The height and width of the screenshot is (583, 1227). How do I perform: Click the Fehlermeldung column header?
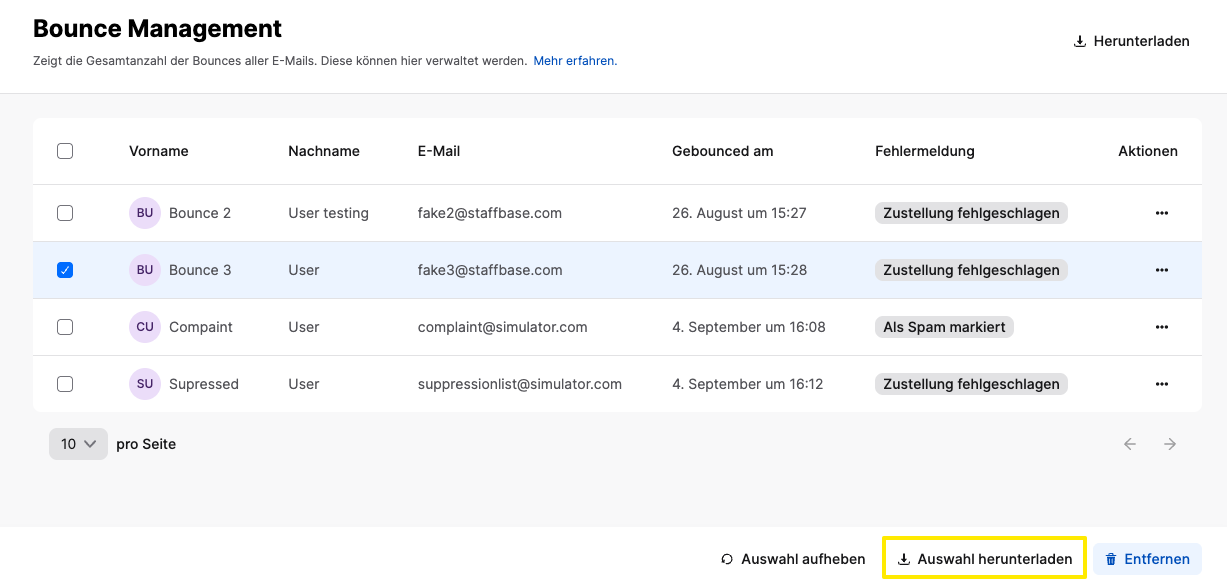925,151
